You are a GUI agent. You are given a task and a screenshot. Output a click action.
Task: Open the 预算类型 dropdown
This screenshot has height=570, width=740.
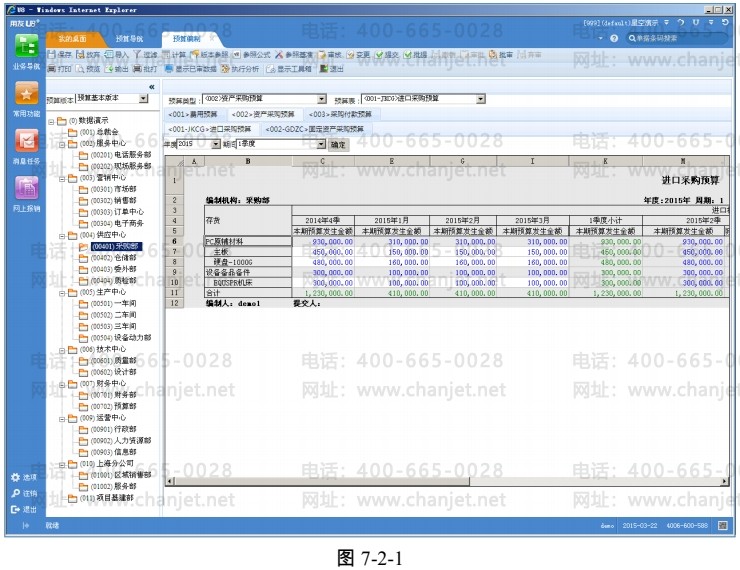click(x=321, y=100)
